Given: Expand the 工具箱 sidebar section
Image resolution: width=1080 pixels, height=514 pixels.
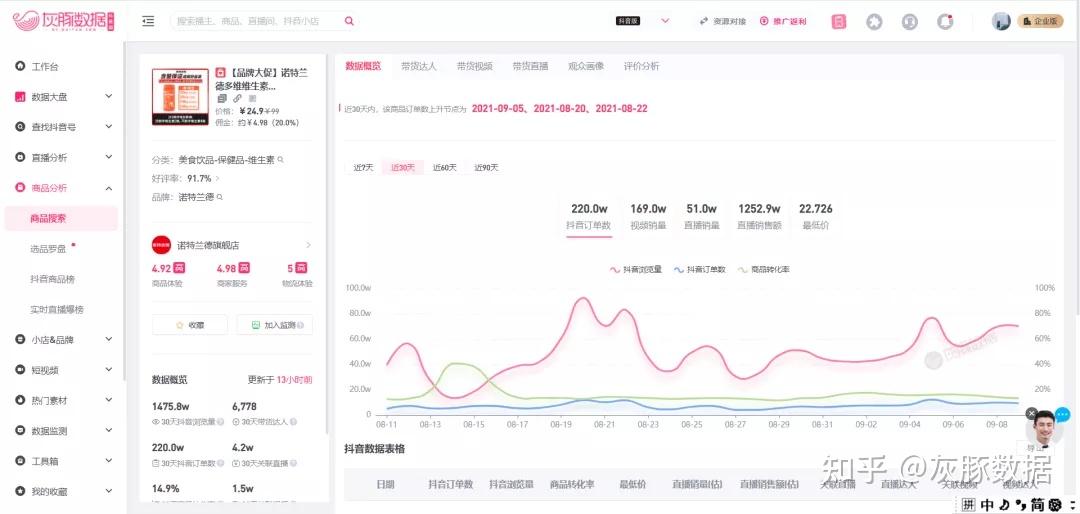Looking at the screenshot, I should [x=109, y=460].
